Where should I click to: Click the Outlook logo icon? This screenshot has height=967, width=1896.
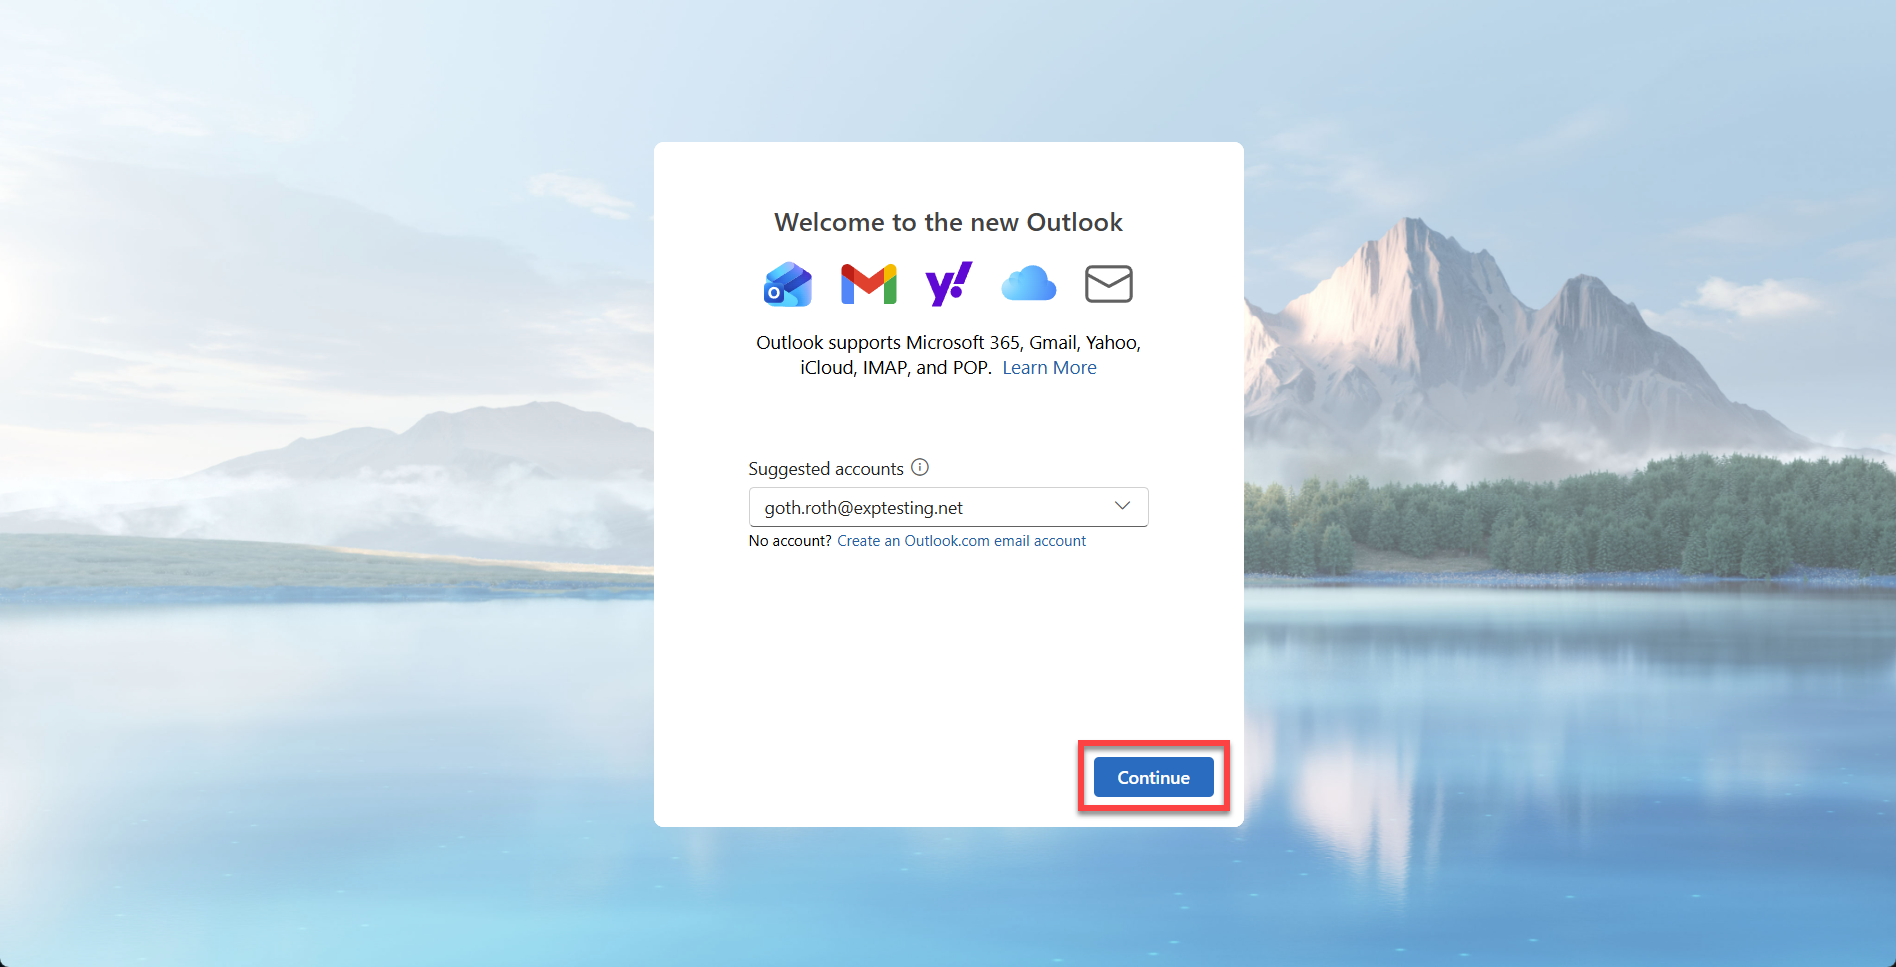click(788, 284)
